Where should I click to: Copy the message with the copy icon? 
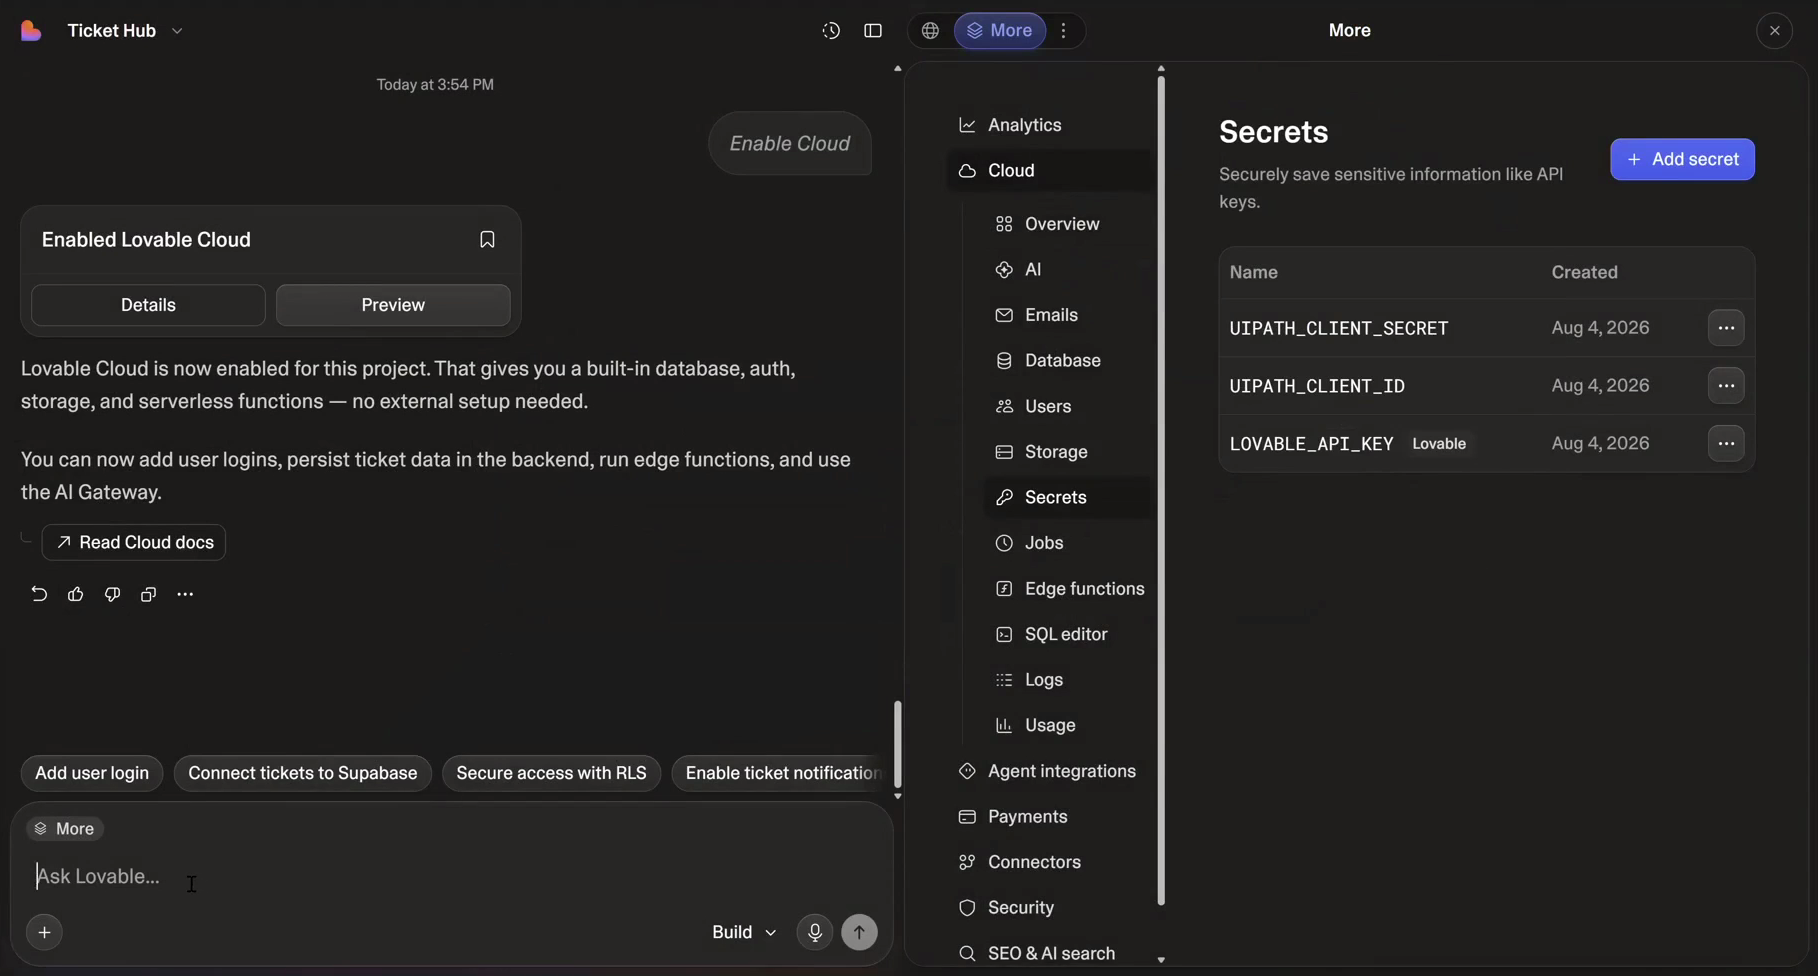point(148,594)
